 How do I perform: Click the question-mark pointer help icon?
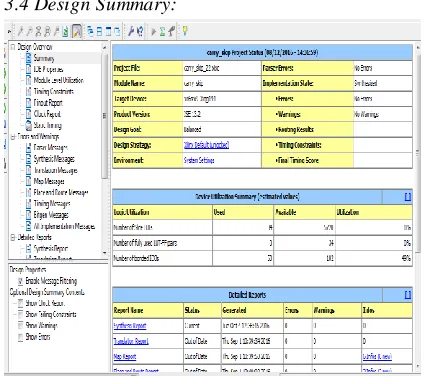tap(140, 31)
